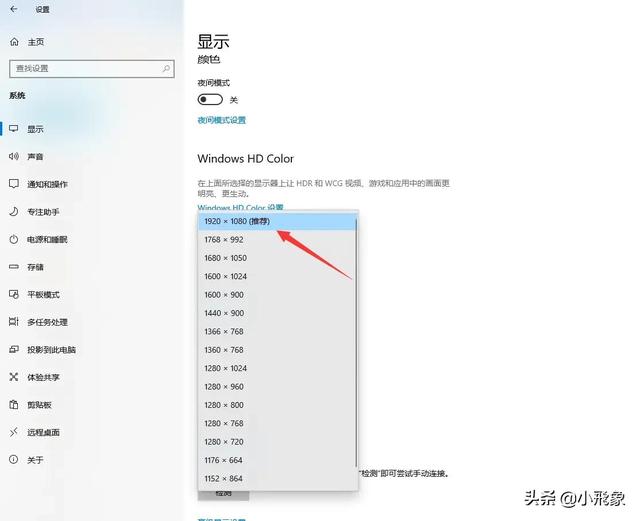
Task: Select the search magnifier icon in 查找设置
Action: click(x=166, y=68)
